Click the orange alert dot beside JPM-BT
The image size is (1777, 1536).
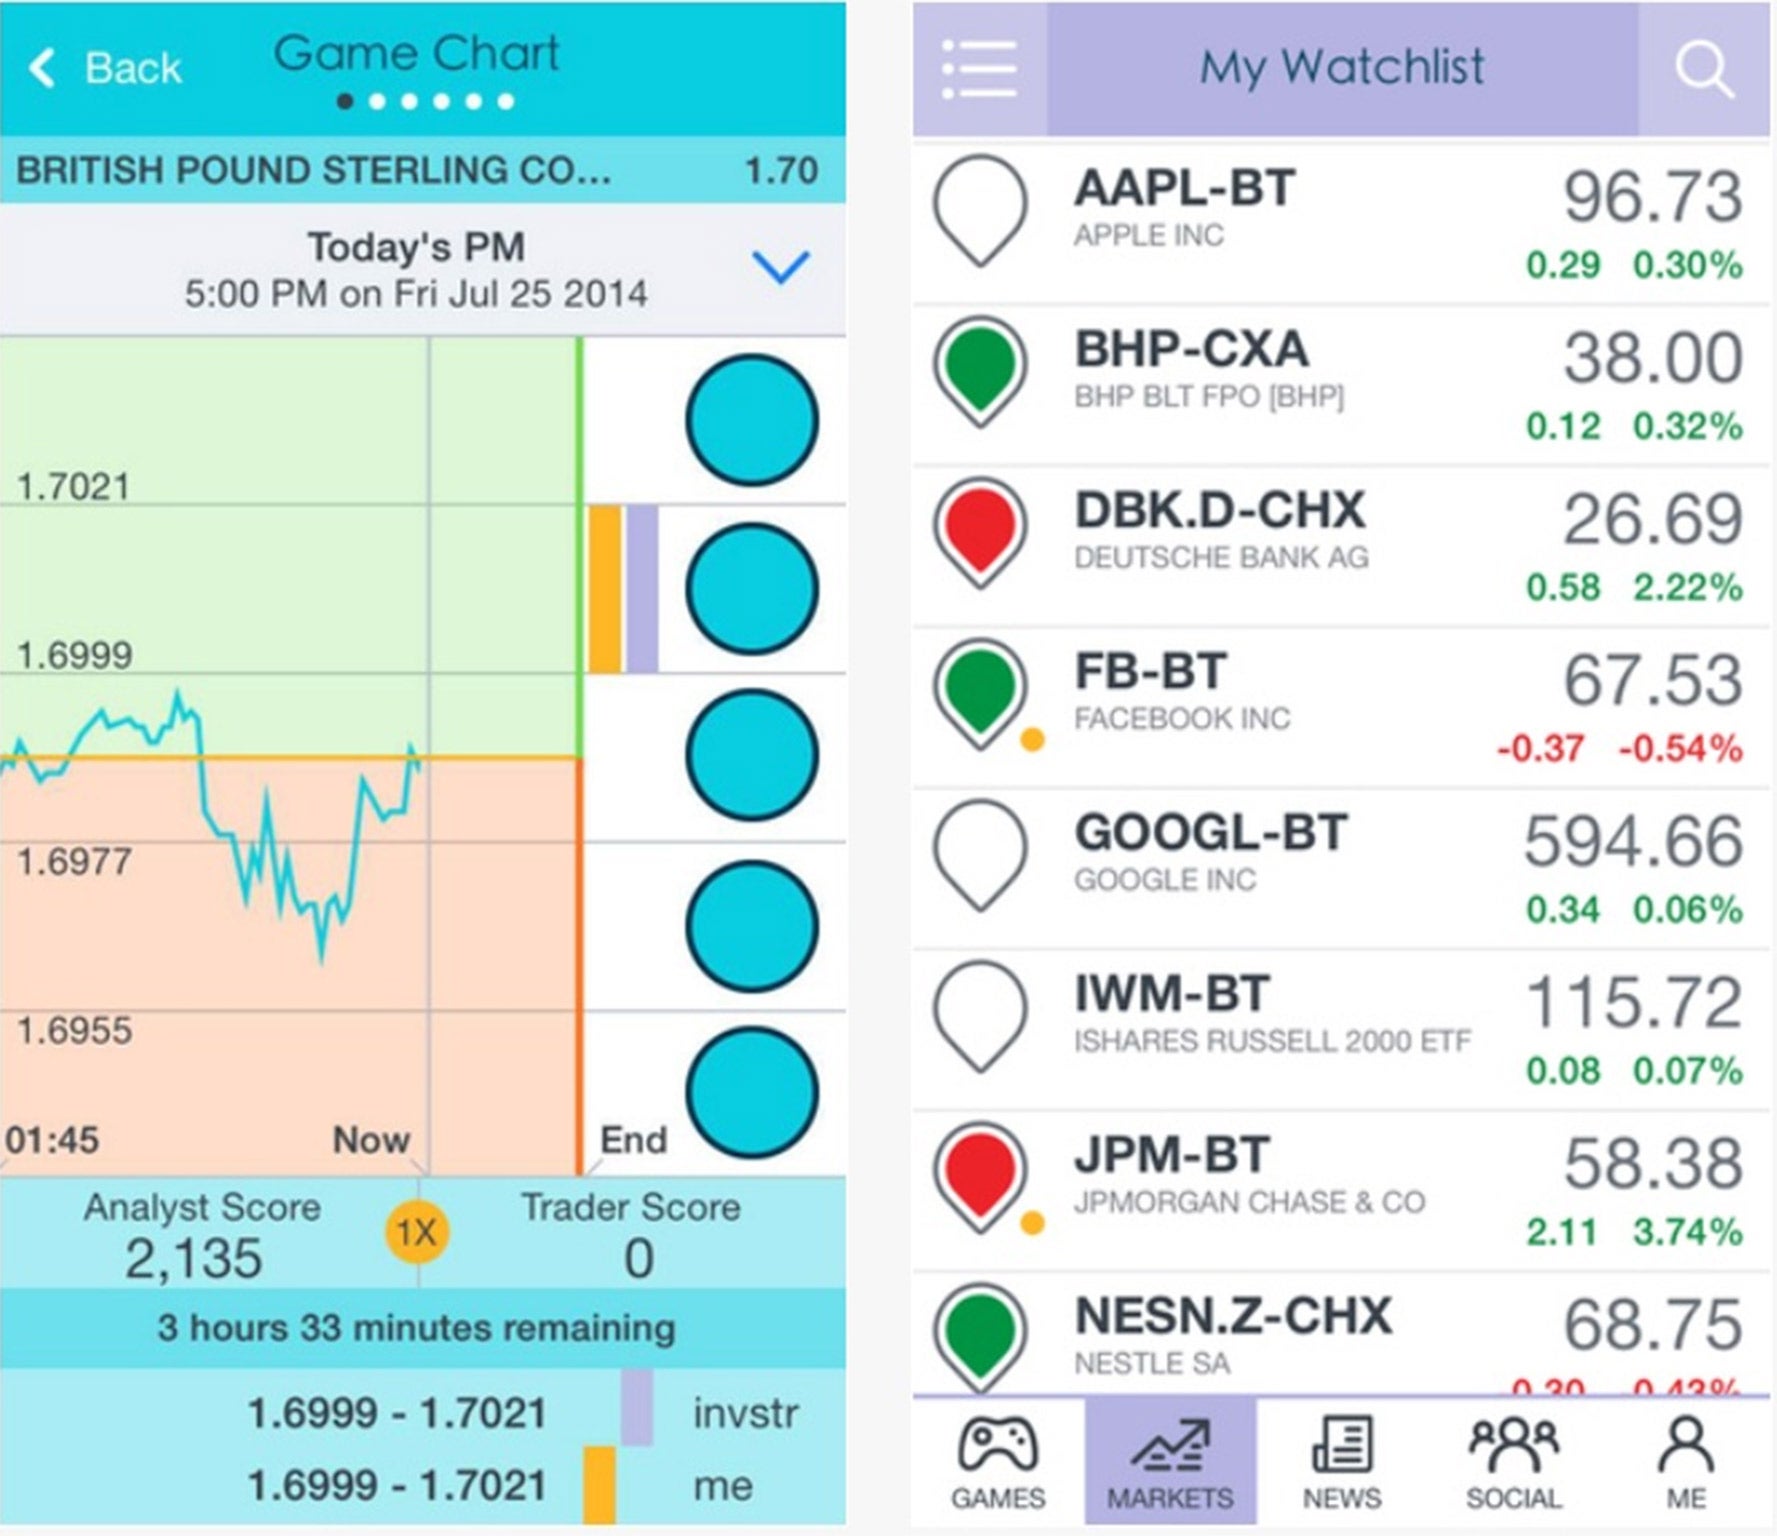click(1033, 1223)
